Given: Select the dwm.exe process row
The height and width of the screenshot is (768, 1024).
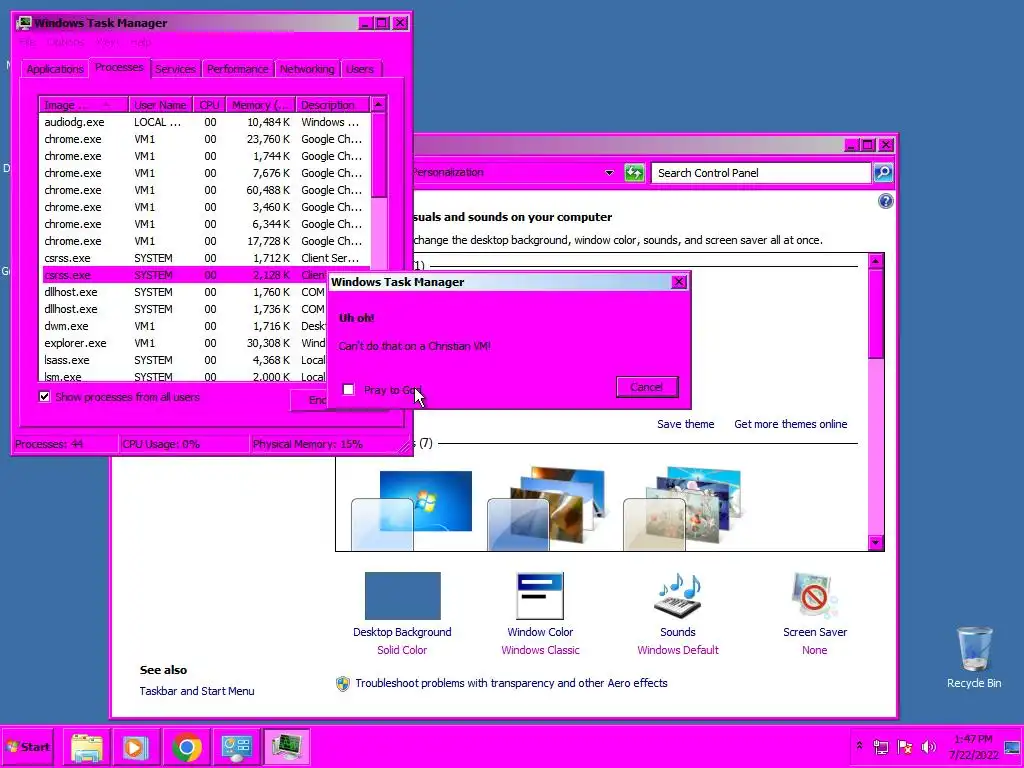Looking at the screenshot, I should (x=183, y=326).
